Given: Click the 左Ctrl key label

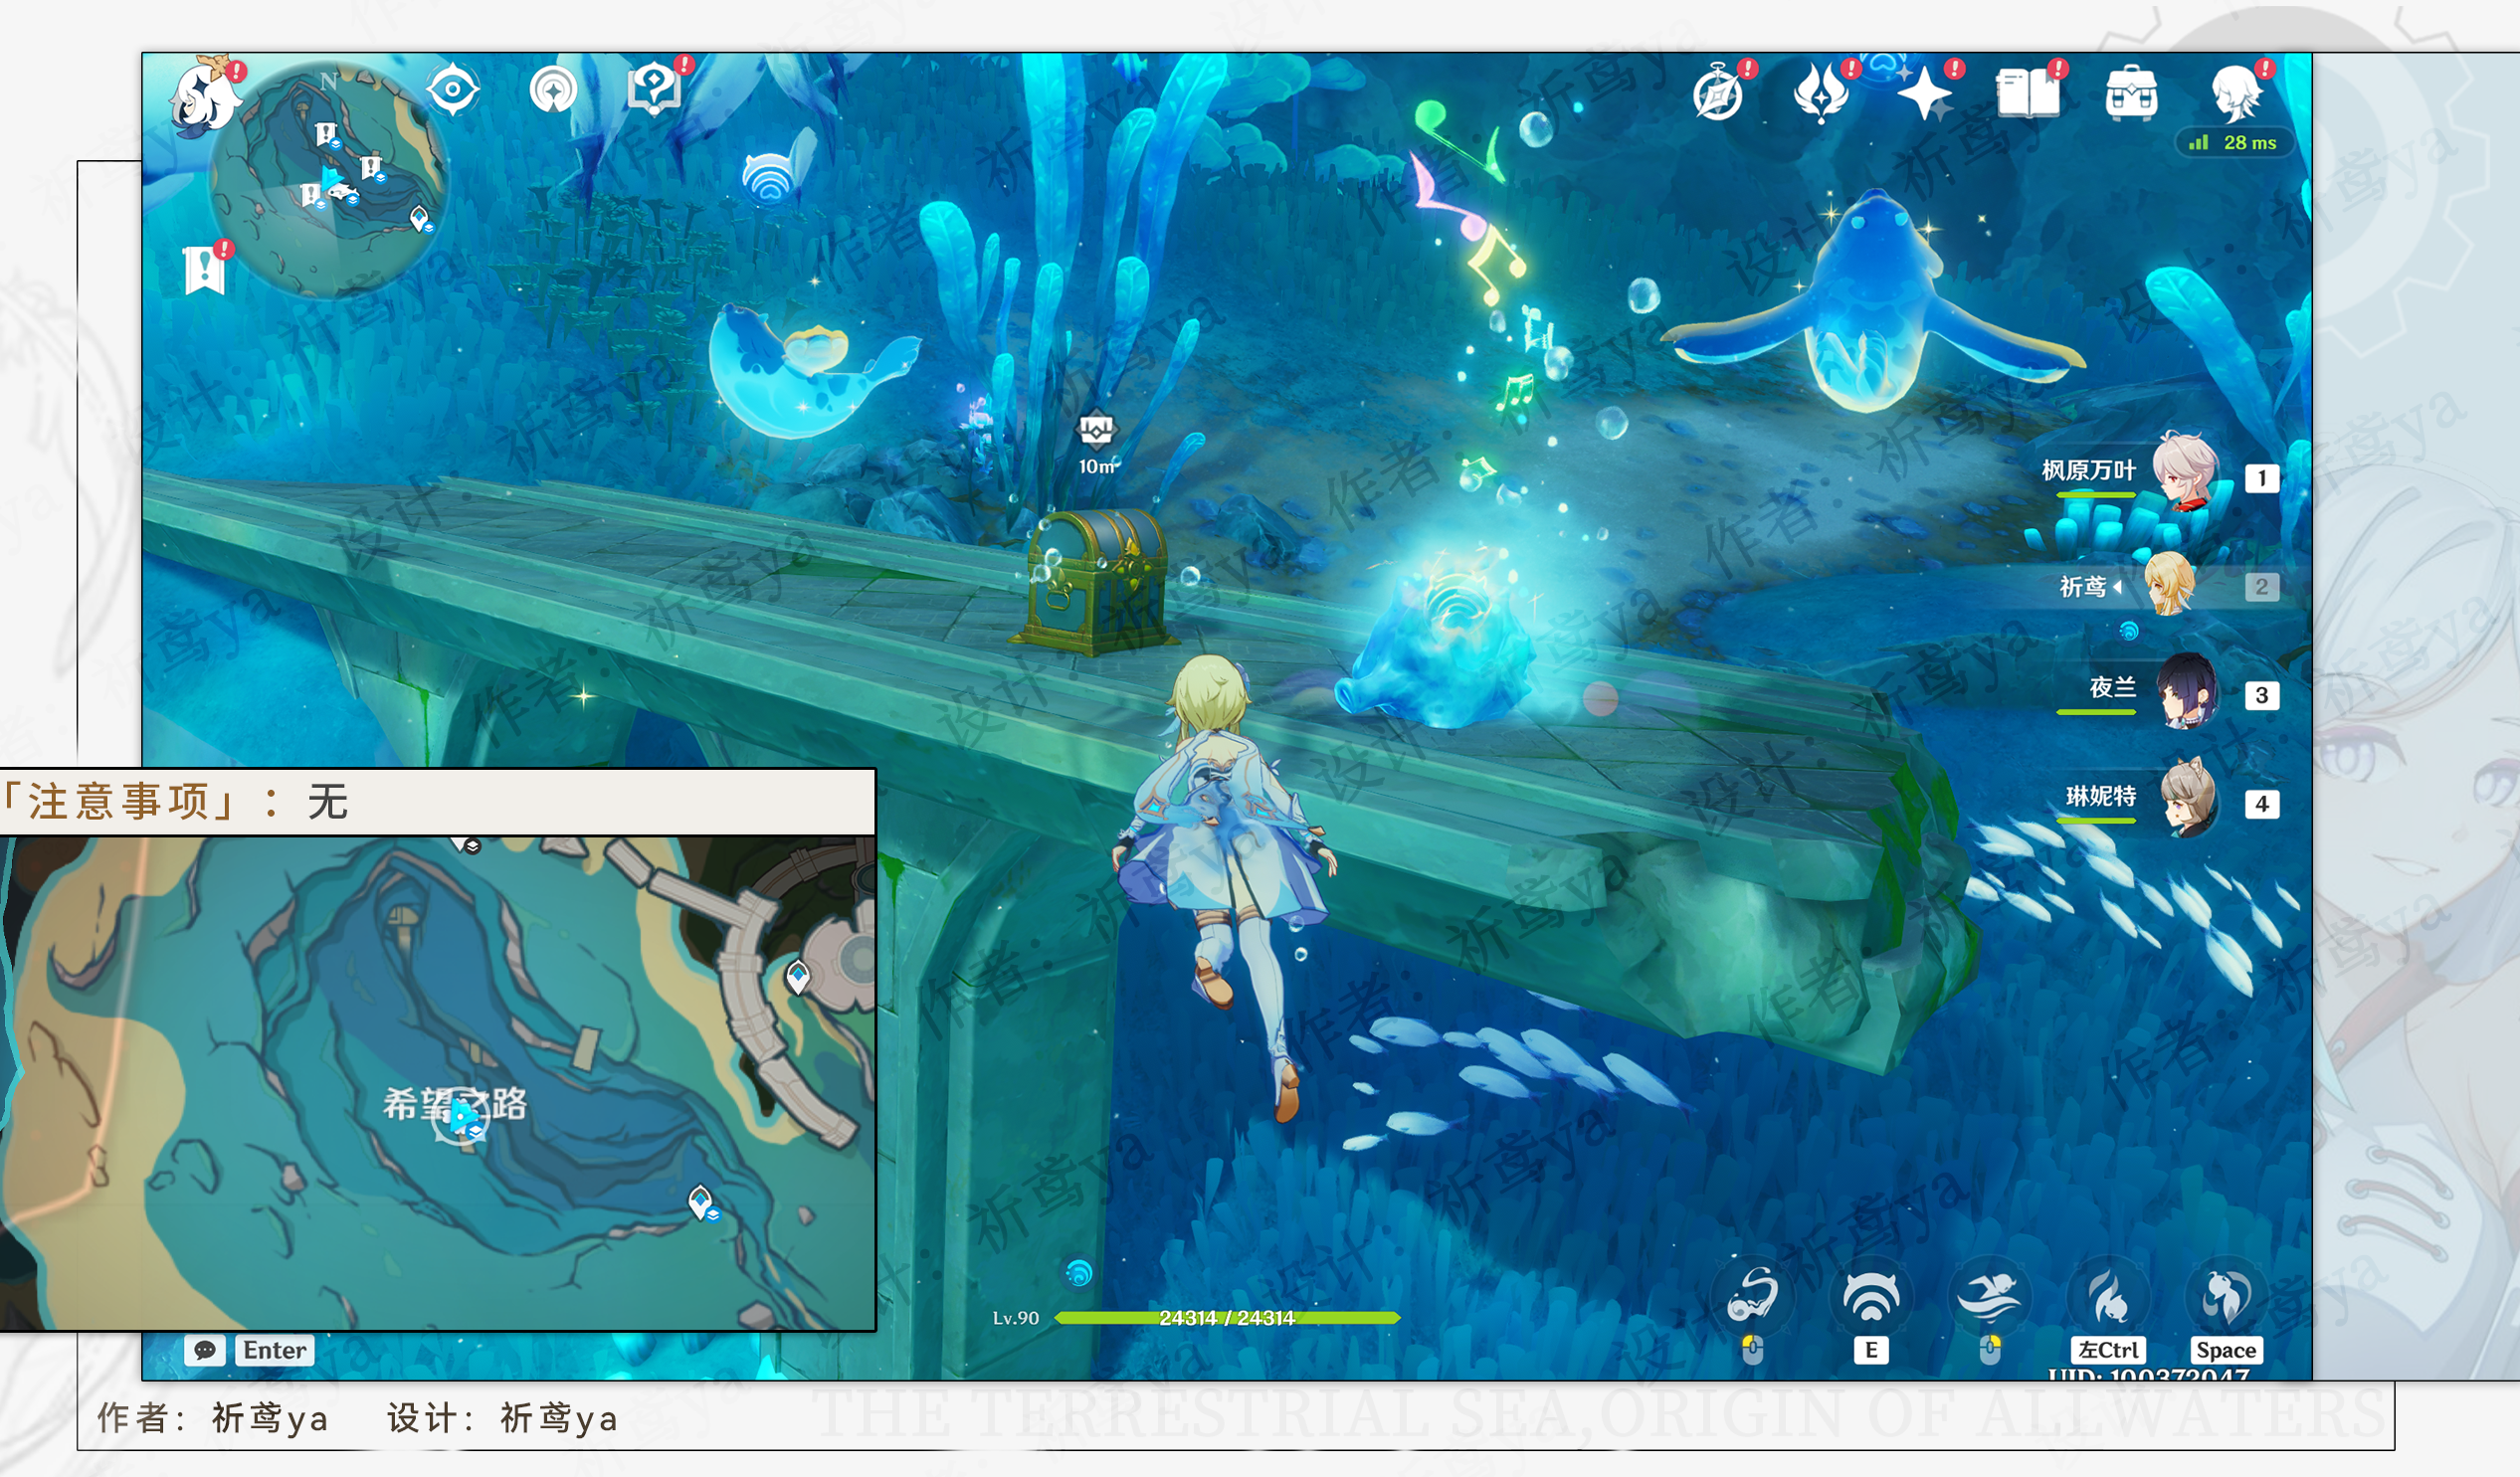Looking at the screenshot, I should [x=2108, y=1350].
